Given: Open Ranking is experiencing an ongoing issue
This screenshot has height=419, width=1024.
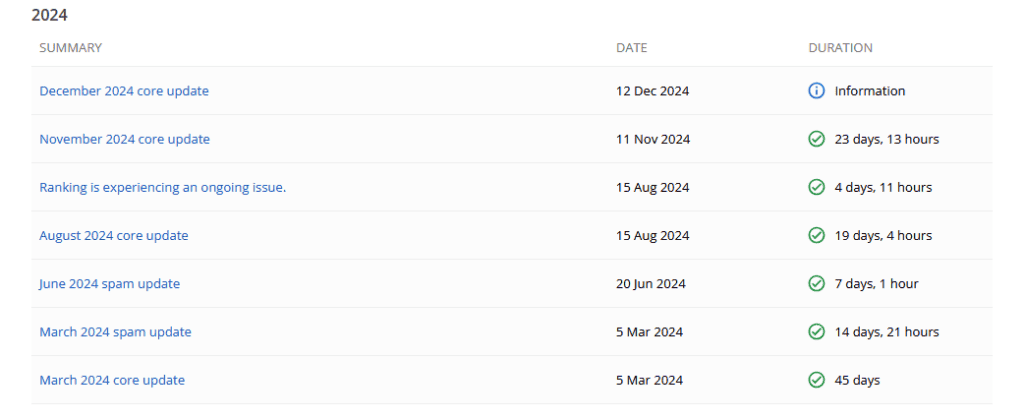Looking at the screenshot, I should (163, 187).
